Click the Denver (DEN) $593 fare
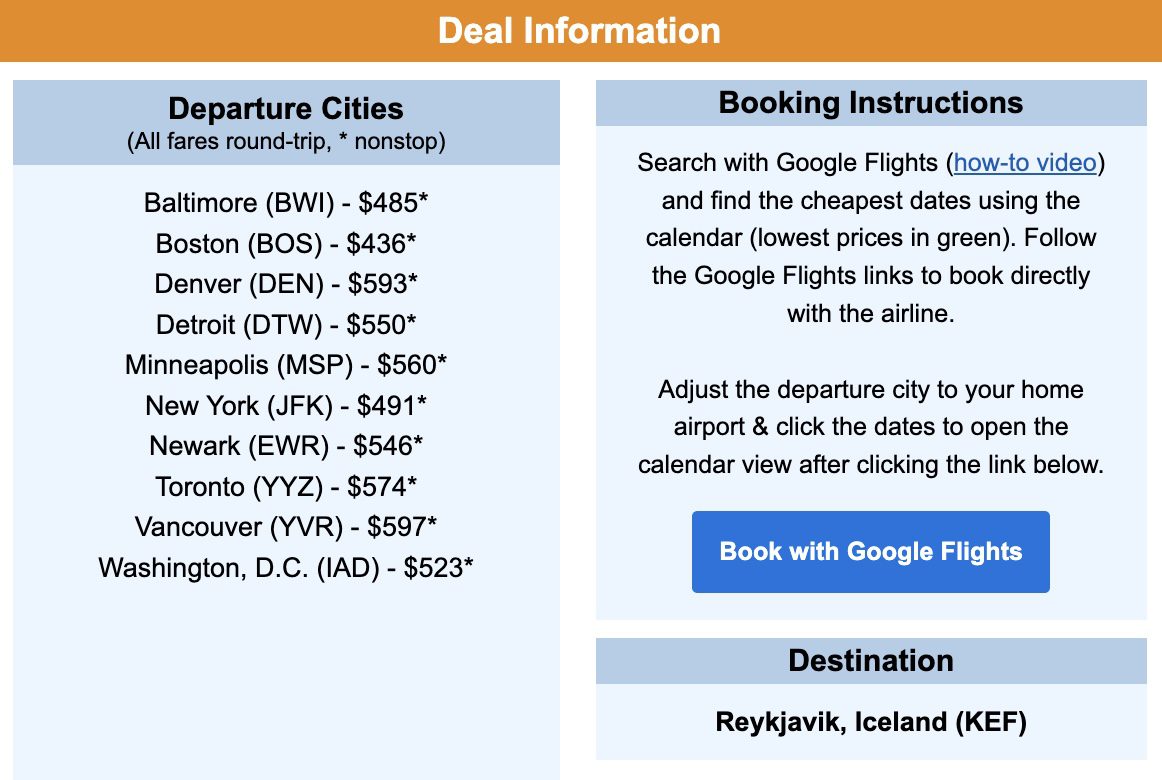1162x780 pixels. click(286, 284)
